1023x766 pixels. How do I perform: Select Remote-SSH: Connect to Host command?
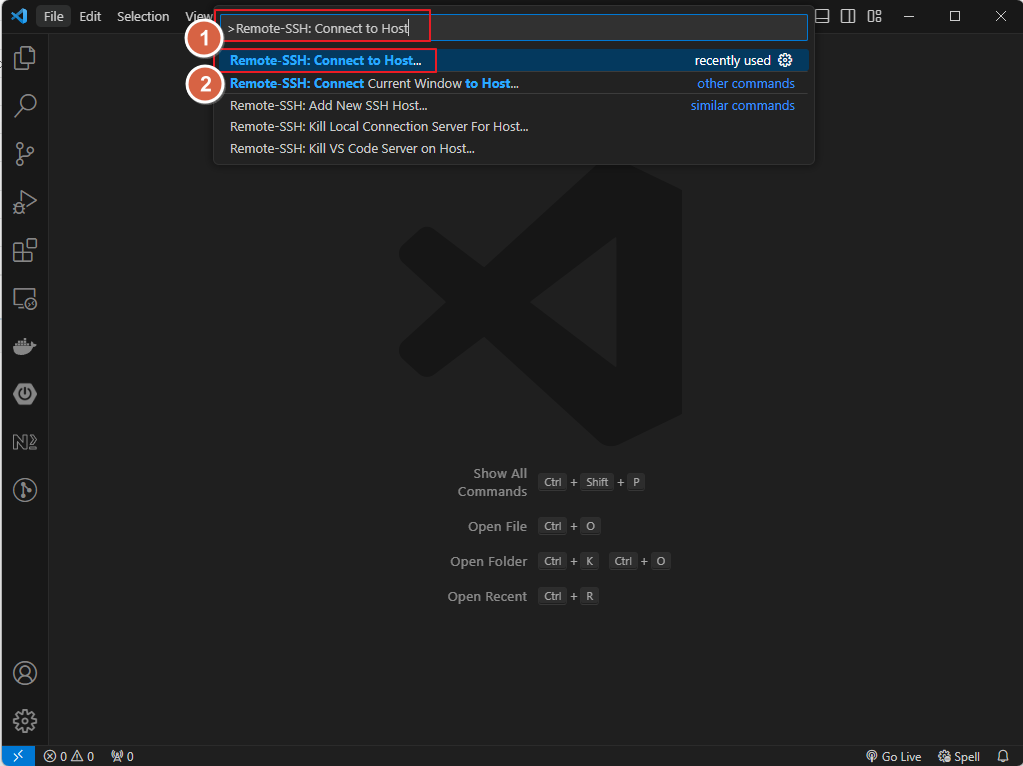click(514, 60)
